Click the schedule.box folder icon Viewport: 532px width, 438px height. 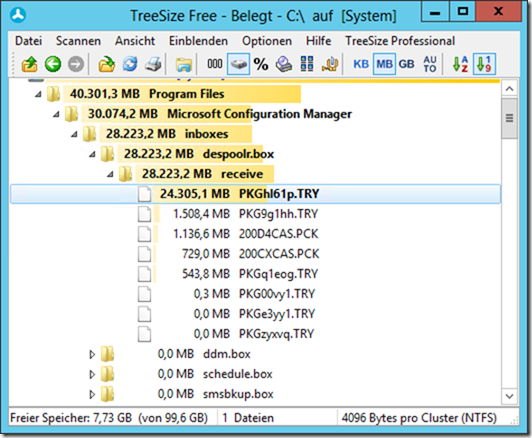tap(108, 374)
